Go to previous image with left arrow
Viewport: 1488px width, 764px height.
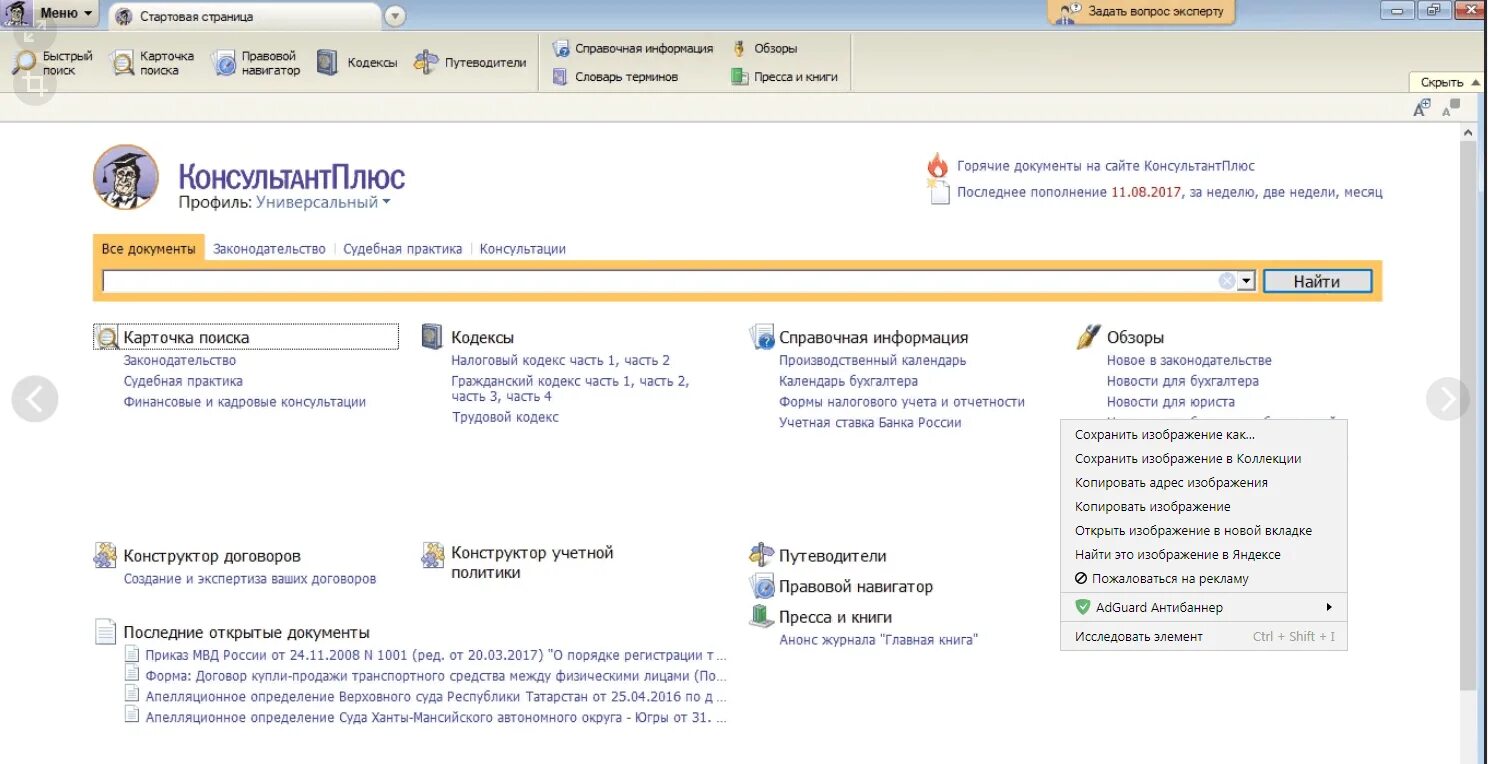click(x=35, y=400)
